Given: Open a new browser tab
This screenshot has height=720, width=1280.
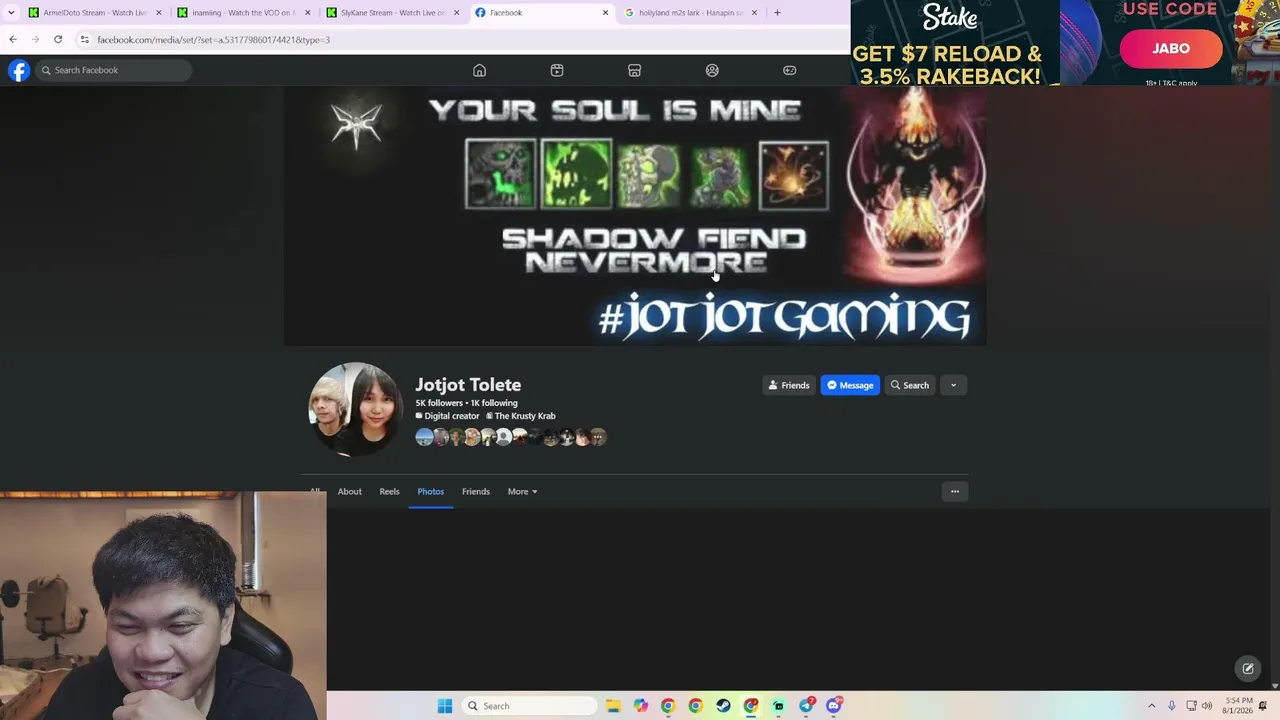Looking at the screenshot, I should click(777, 13).
